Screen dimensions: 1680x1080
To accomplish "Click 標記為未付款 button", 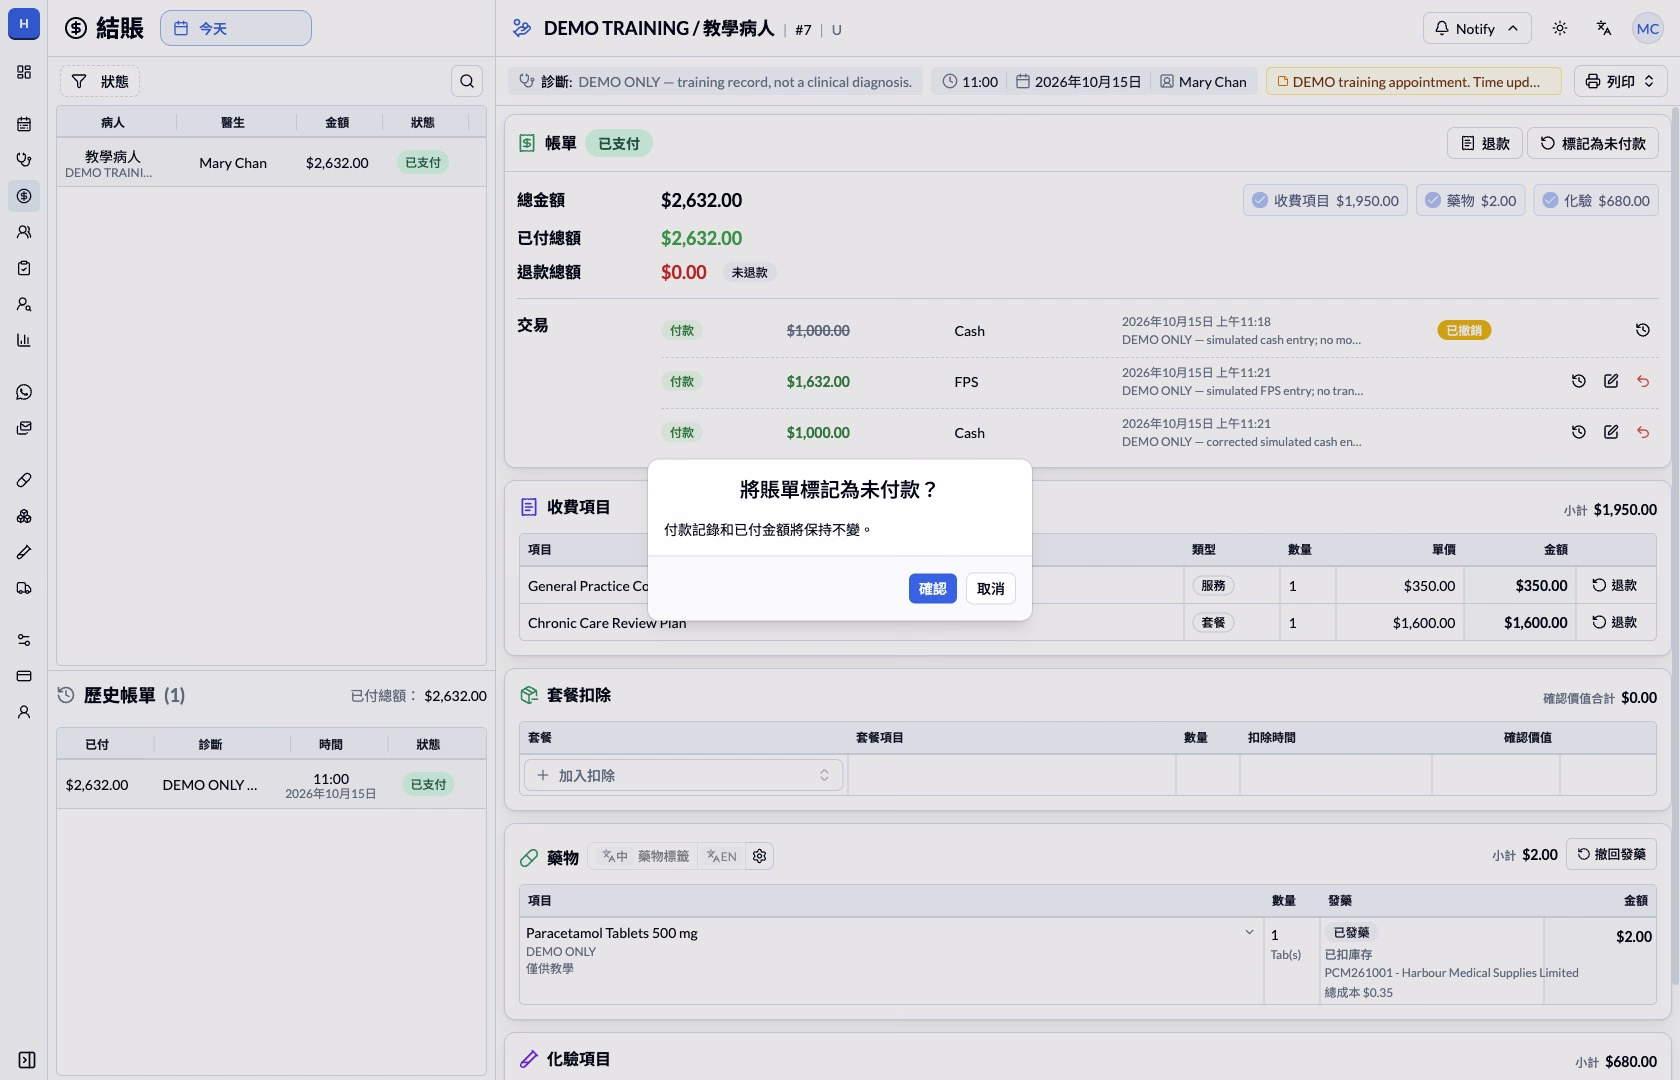I will (1592, 143).
